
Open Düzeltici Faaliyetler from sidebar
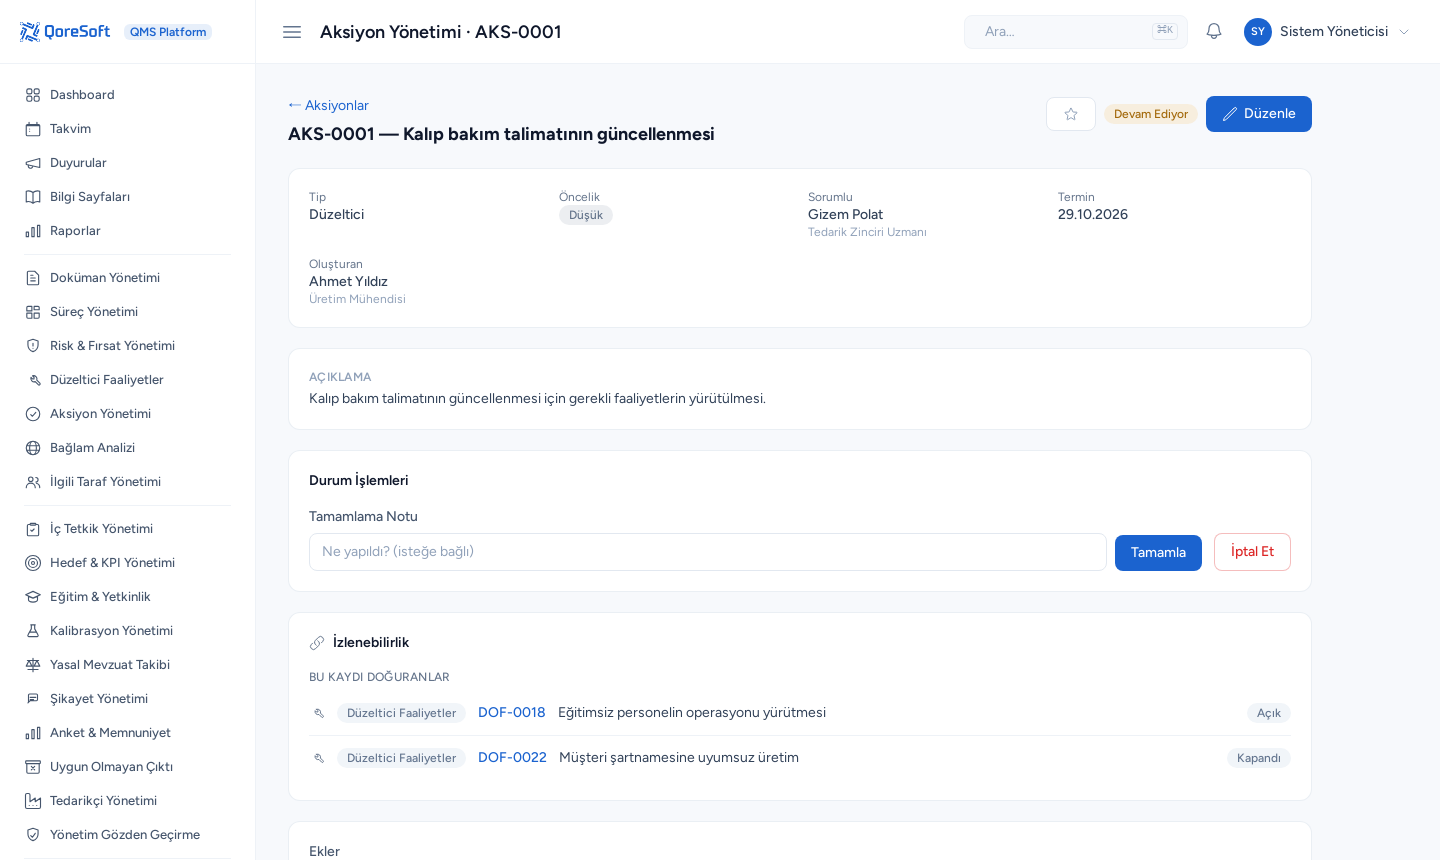[x=128, y=380]
